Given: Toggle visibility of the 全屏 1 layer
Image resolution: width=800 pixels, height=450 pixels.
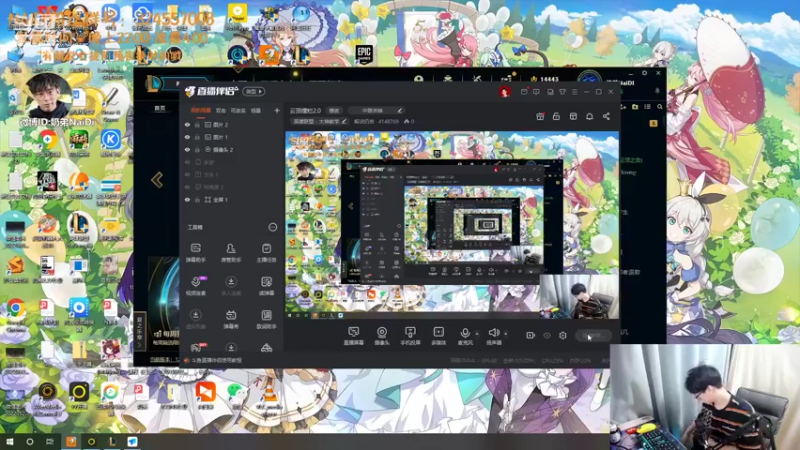Looking at the screenshot, I should 187,199.
